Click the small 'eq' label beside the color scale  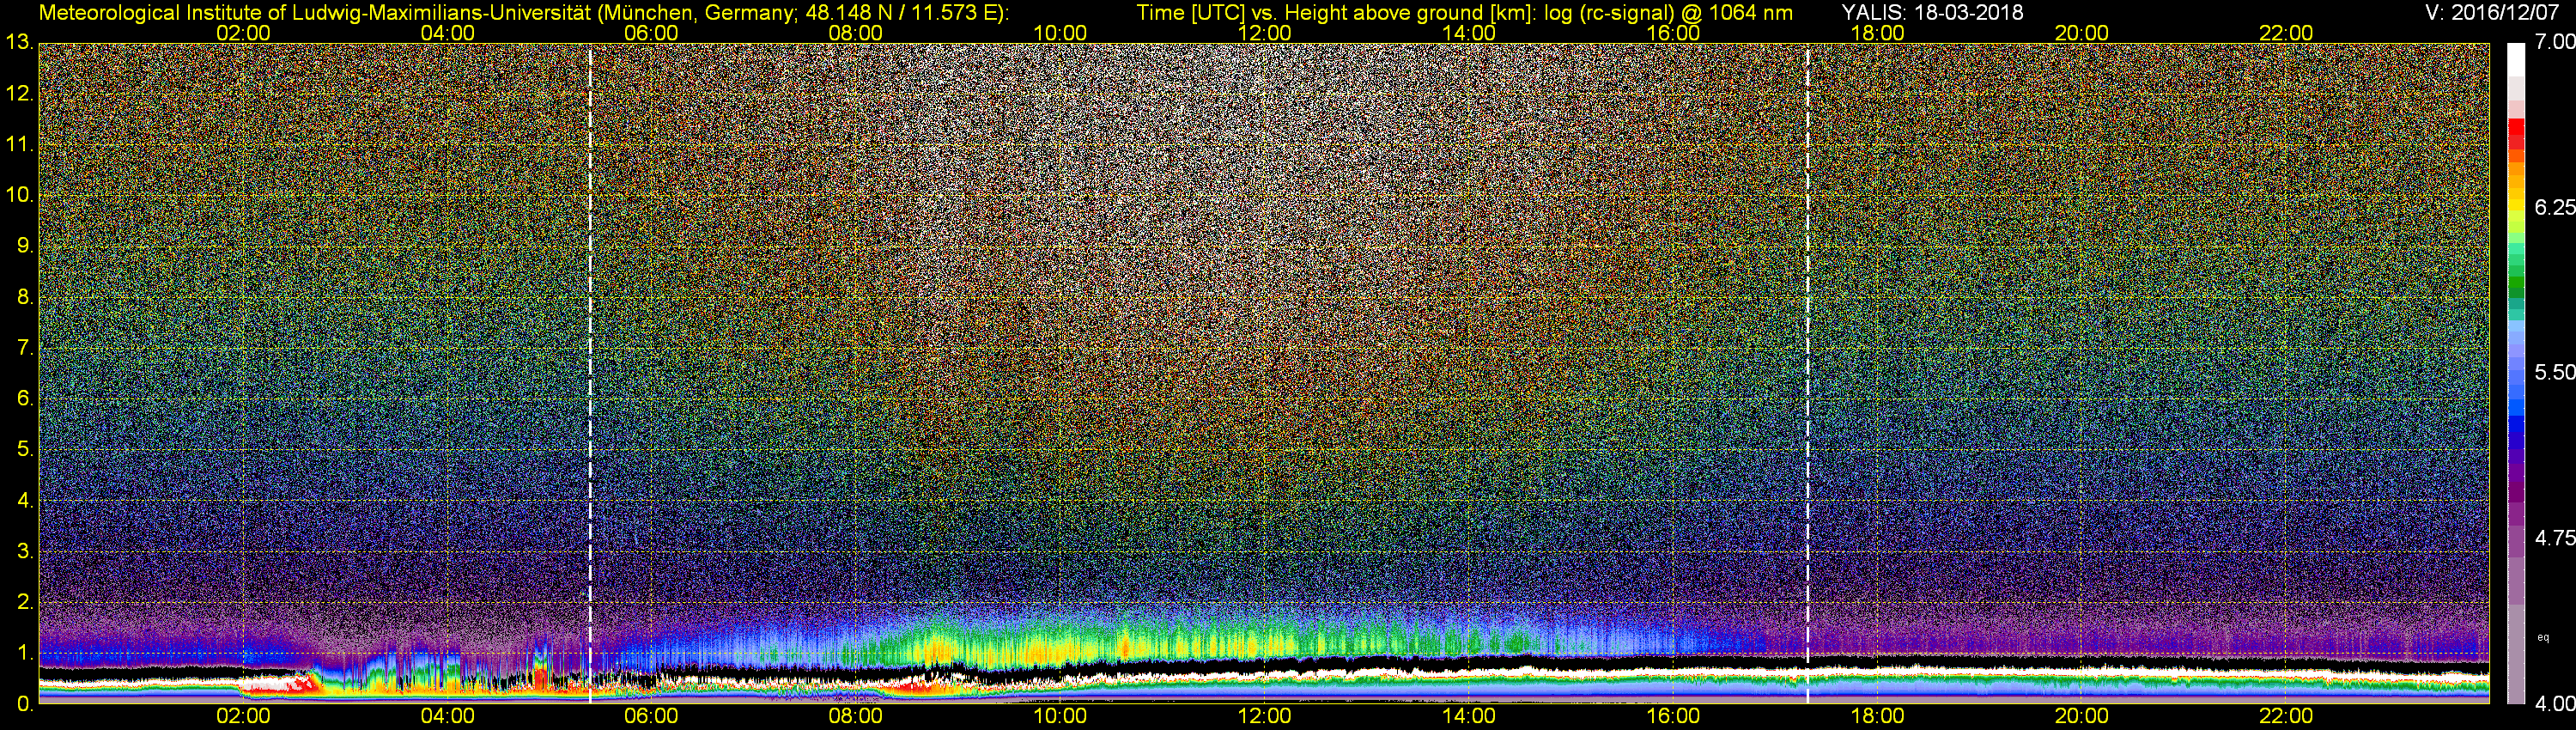pyautogui.click(x=2543, y=637)
